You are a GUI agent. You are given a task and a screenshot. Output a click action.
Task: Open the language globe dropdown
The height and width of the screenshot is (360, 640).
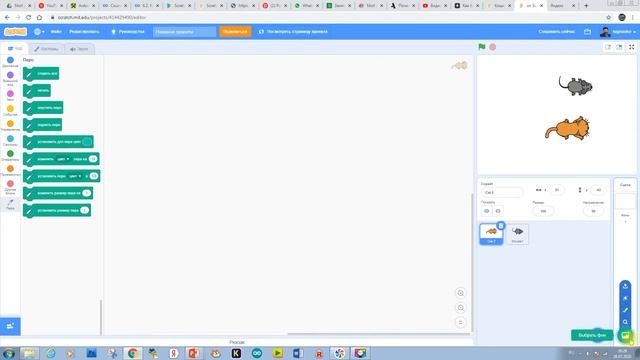tap(39, 31)
